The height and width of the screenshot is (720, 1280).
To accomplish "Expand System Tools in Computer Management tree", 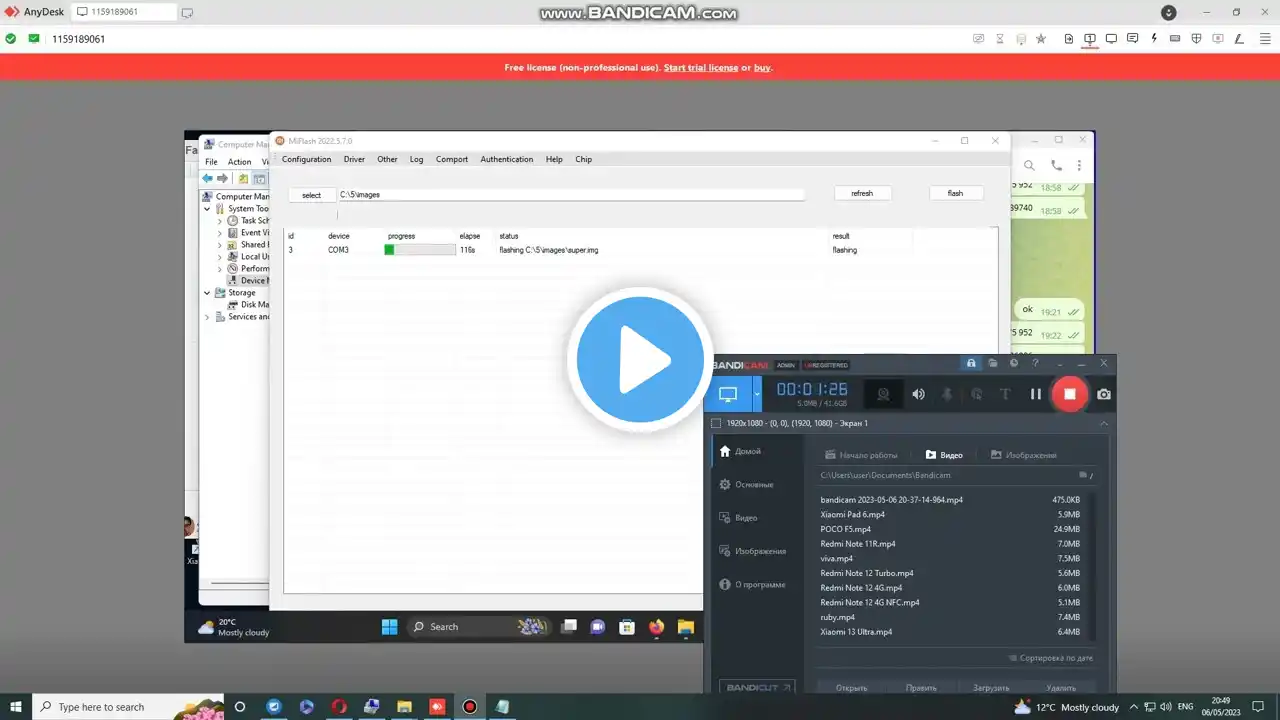I will pos(208,209).
